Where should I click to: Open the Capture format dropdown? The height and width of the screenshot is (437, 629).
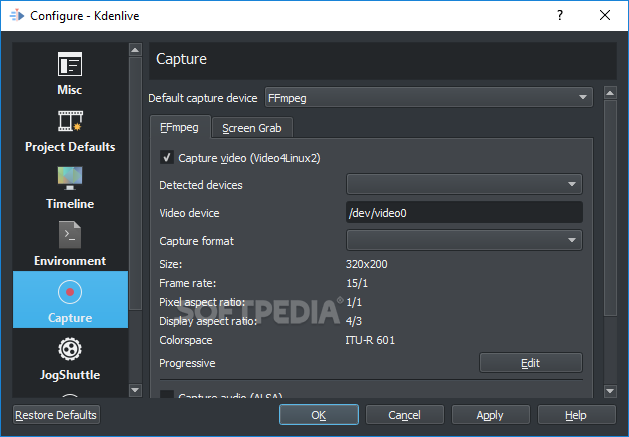point(464,240)
